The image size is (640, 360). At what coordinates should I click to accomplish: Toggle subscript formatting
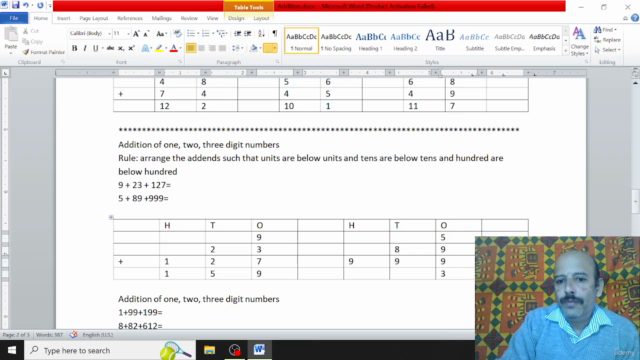(x=121, y=48)
